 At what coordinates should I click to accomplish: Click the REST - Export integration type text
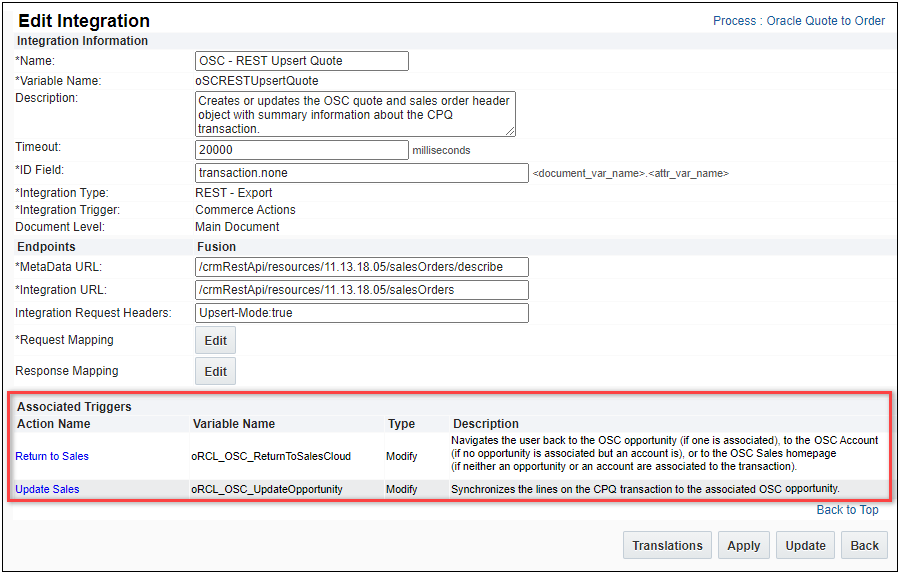pos(234,193)
